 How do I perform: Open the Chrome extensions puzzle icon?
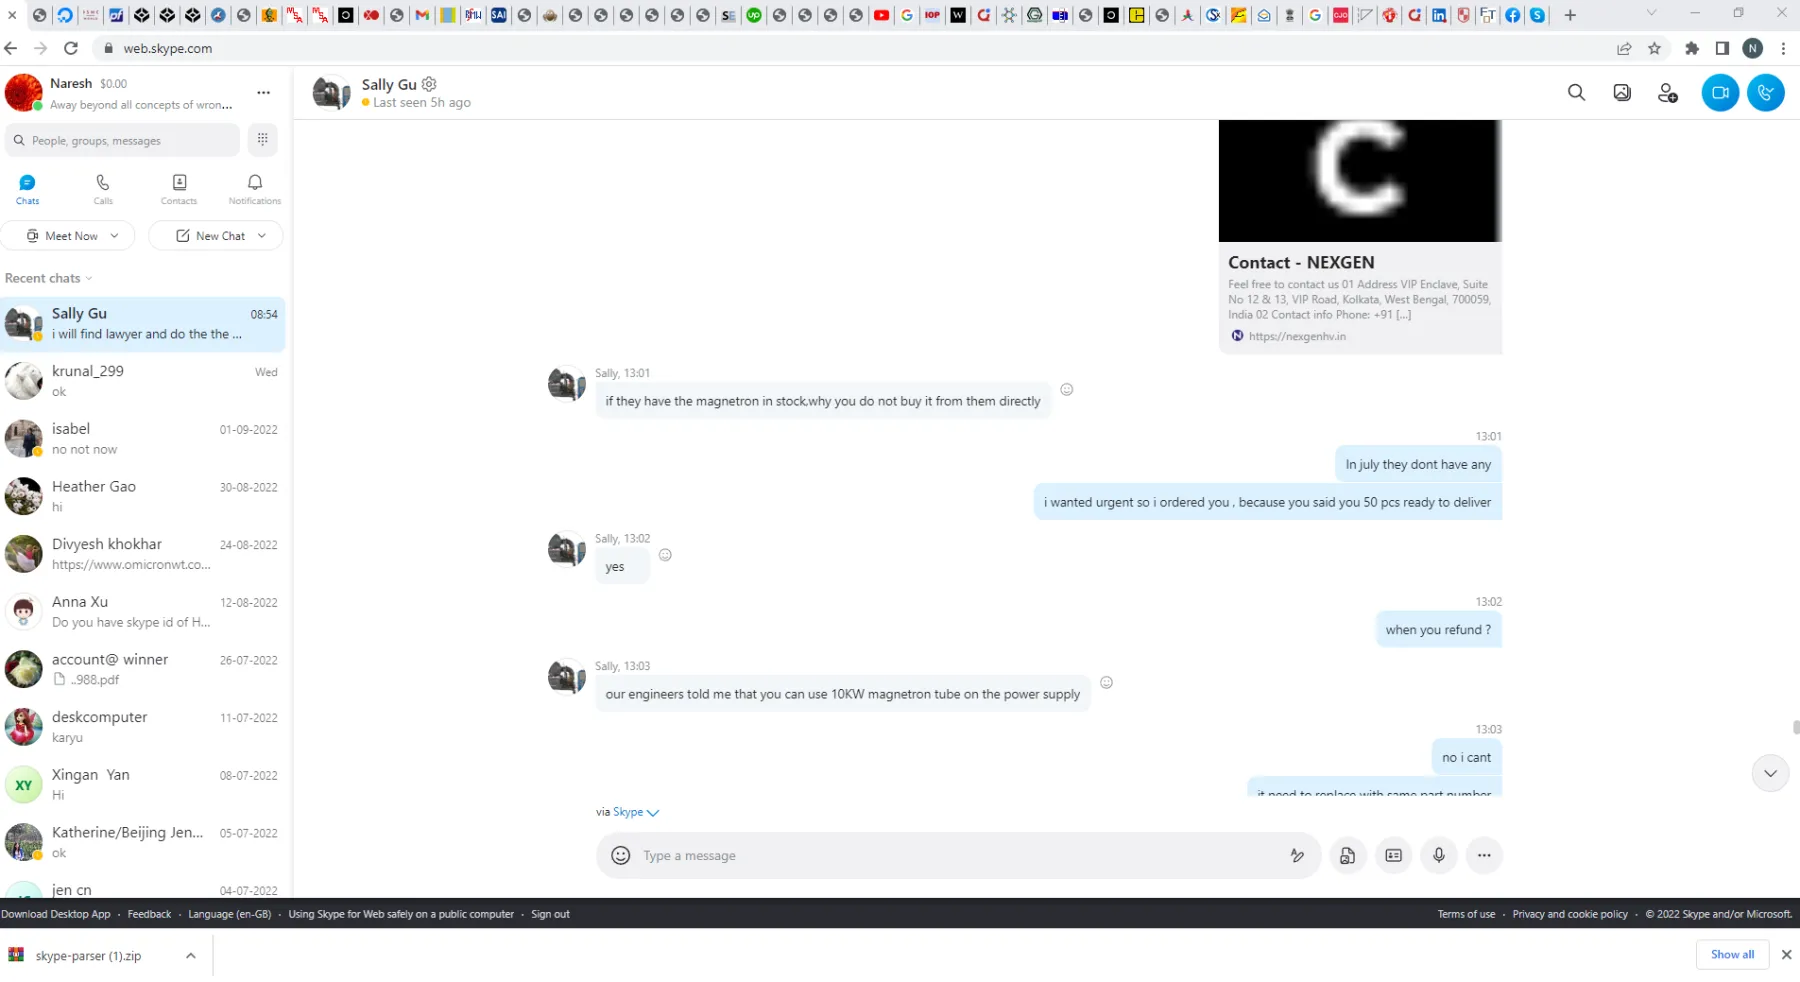pos(1691,48)
